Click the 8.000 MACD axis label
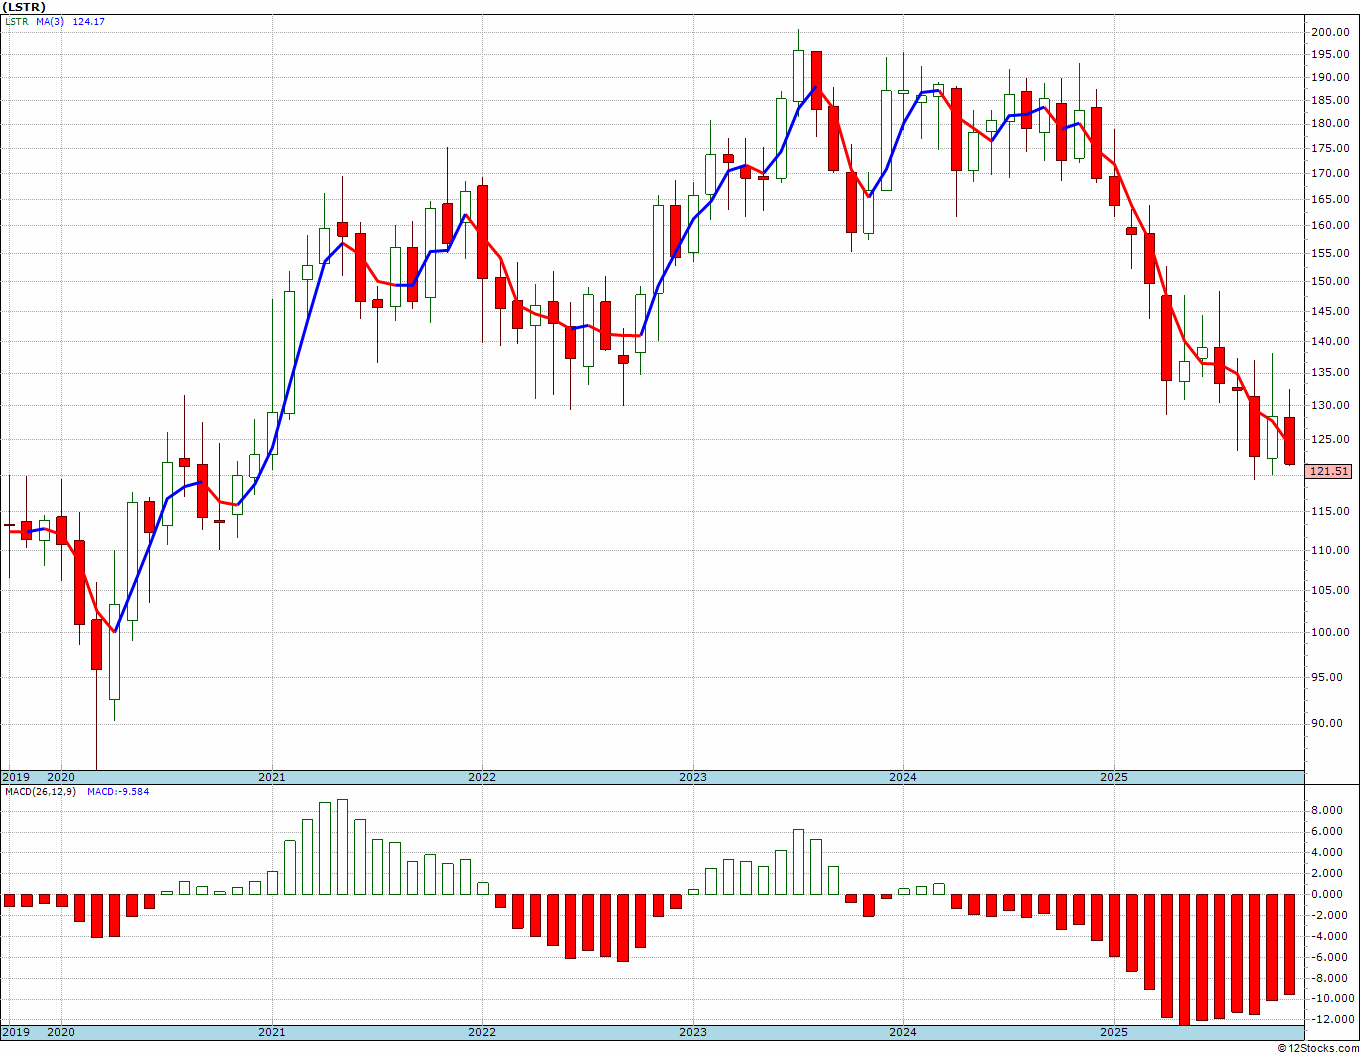This screenshot has height=1056, width=1360. pos(1329,811)
